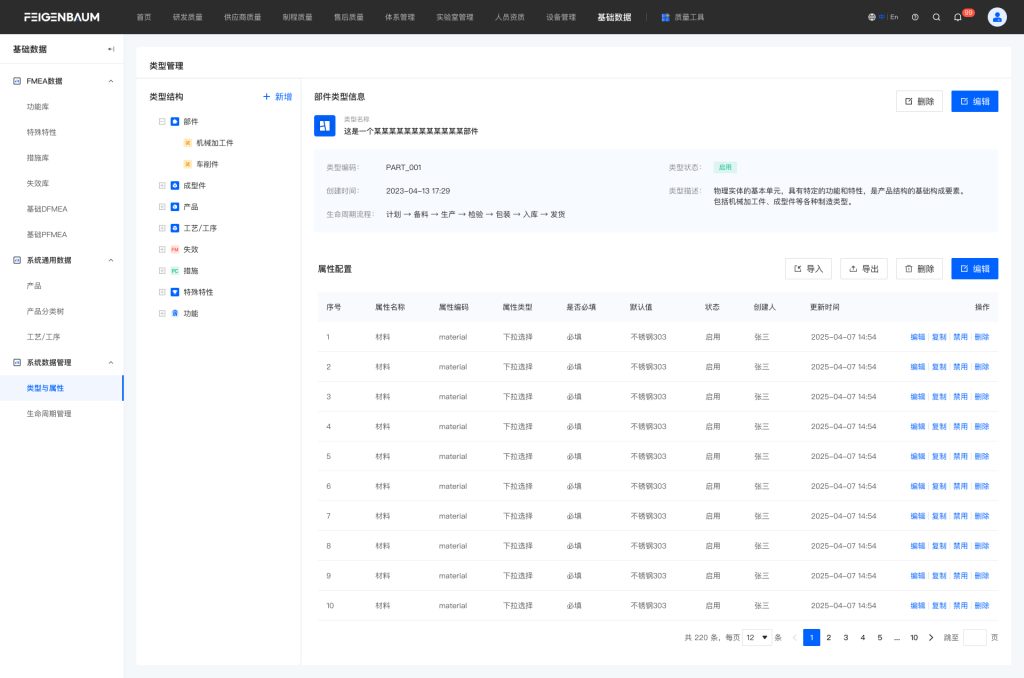Go to page 2 in pagination
Screen dimensions: 1024x678
pyautogui.click(x=829, y=638)
